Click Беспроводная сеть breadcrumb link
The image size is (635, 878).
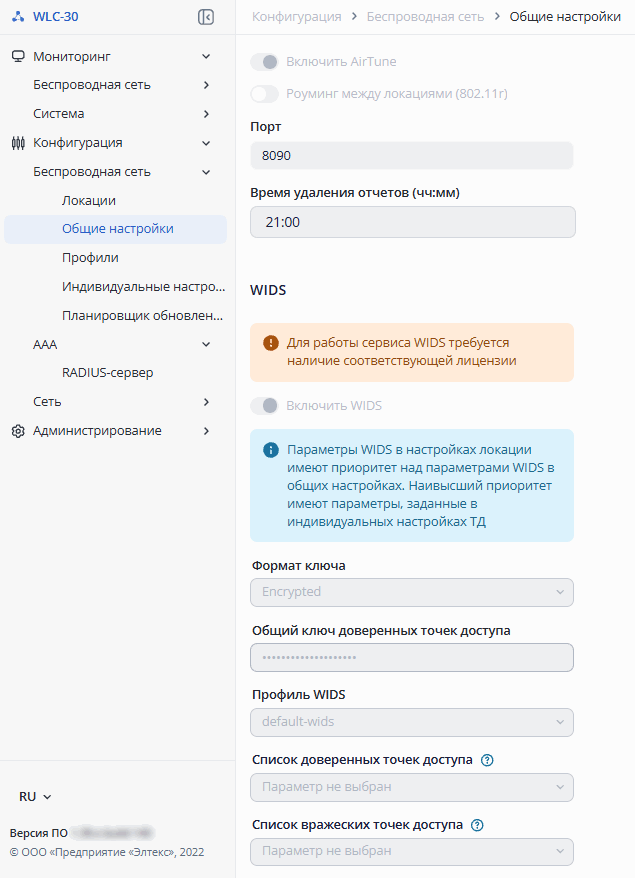(425, 17)
